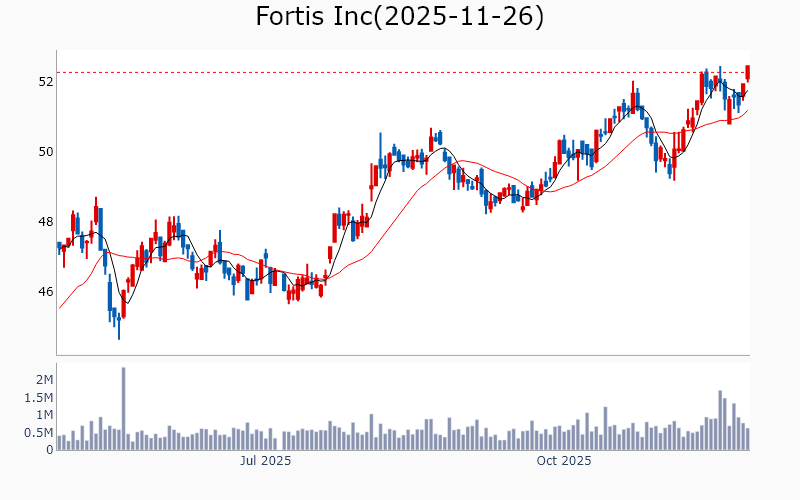
Task: Click the 0 volume axis label
Action: pos(49,450)
